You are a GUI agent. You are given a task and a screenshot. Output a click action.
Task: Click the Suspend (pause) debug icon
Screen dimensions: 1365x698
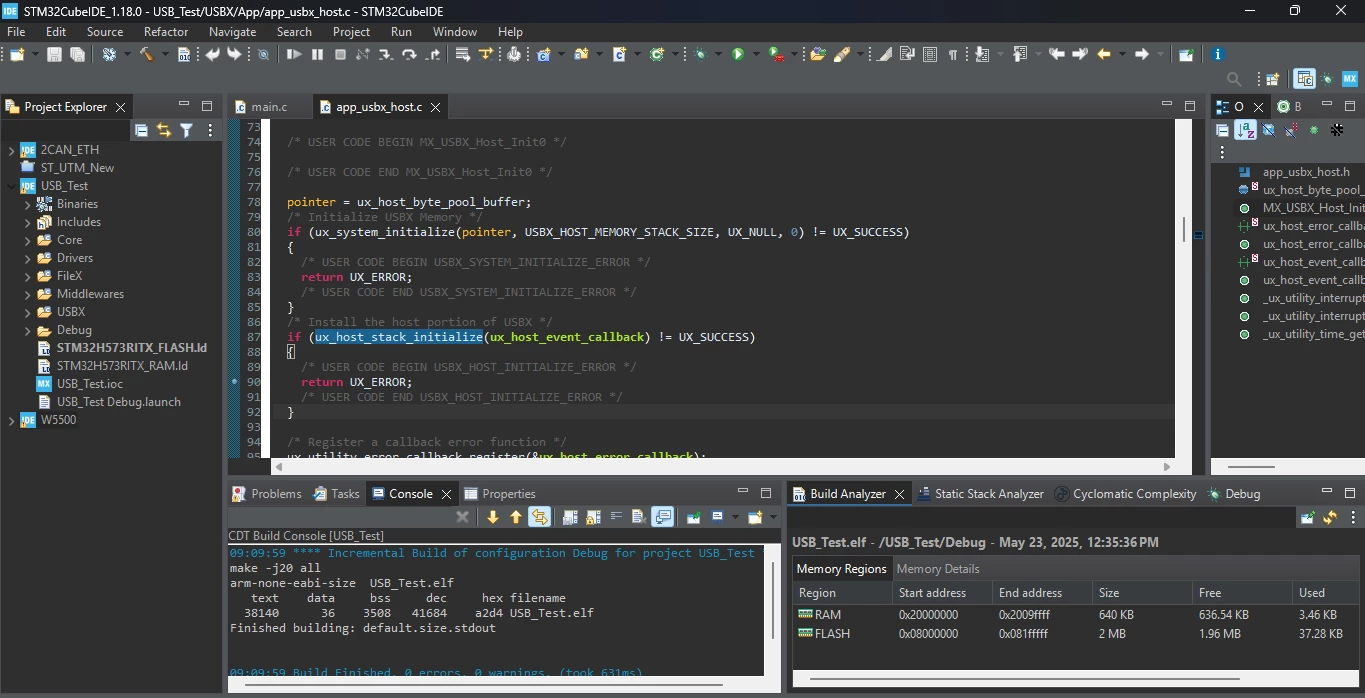pyautogui.click(x=317, y=54)
